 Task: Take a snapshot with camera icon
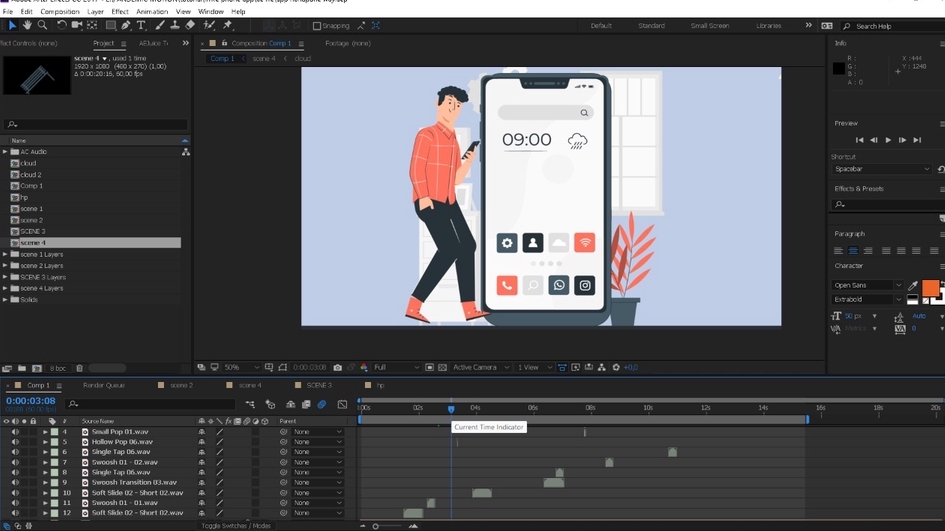338,367
